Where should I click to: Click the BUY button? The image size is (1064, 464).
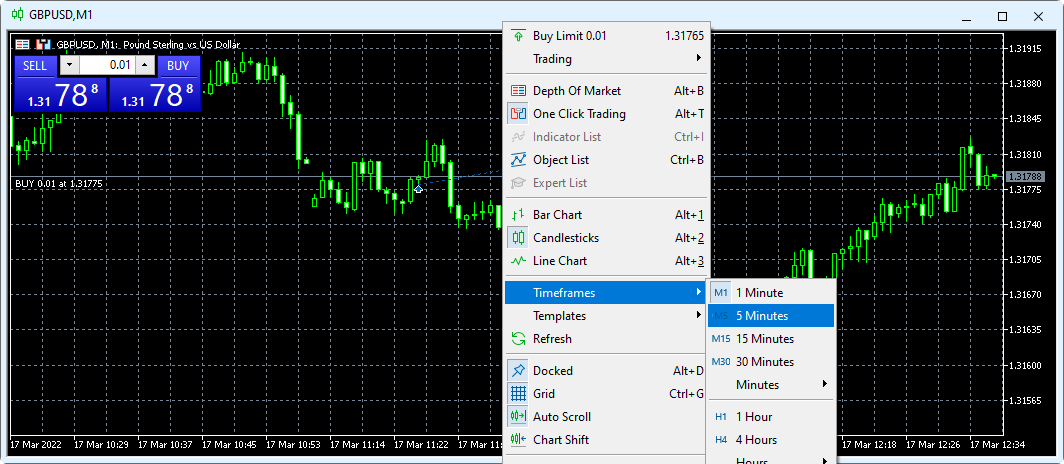(x=178, y=66)
